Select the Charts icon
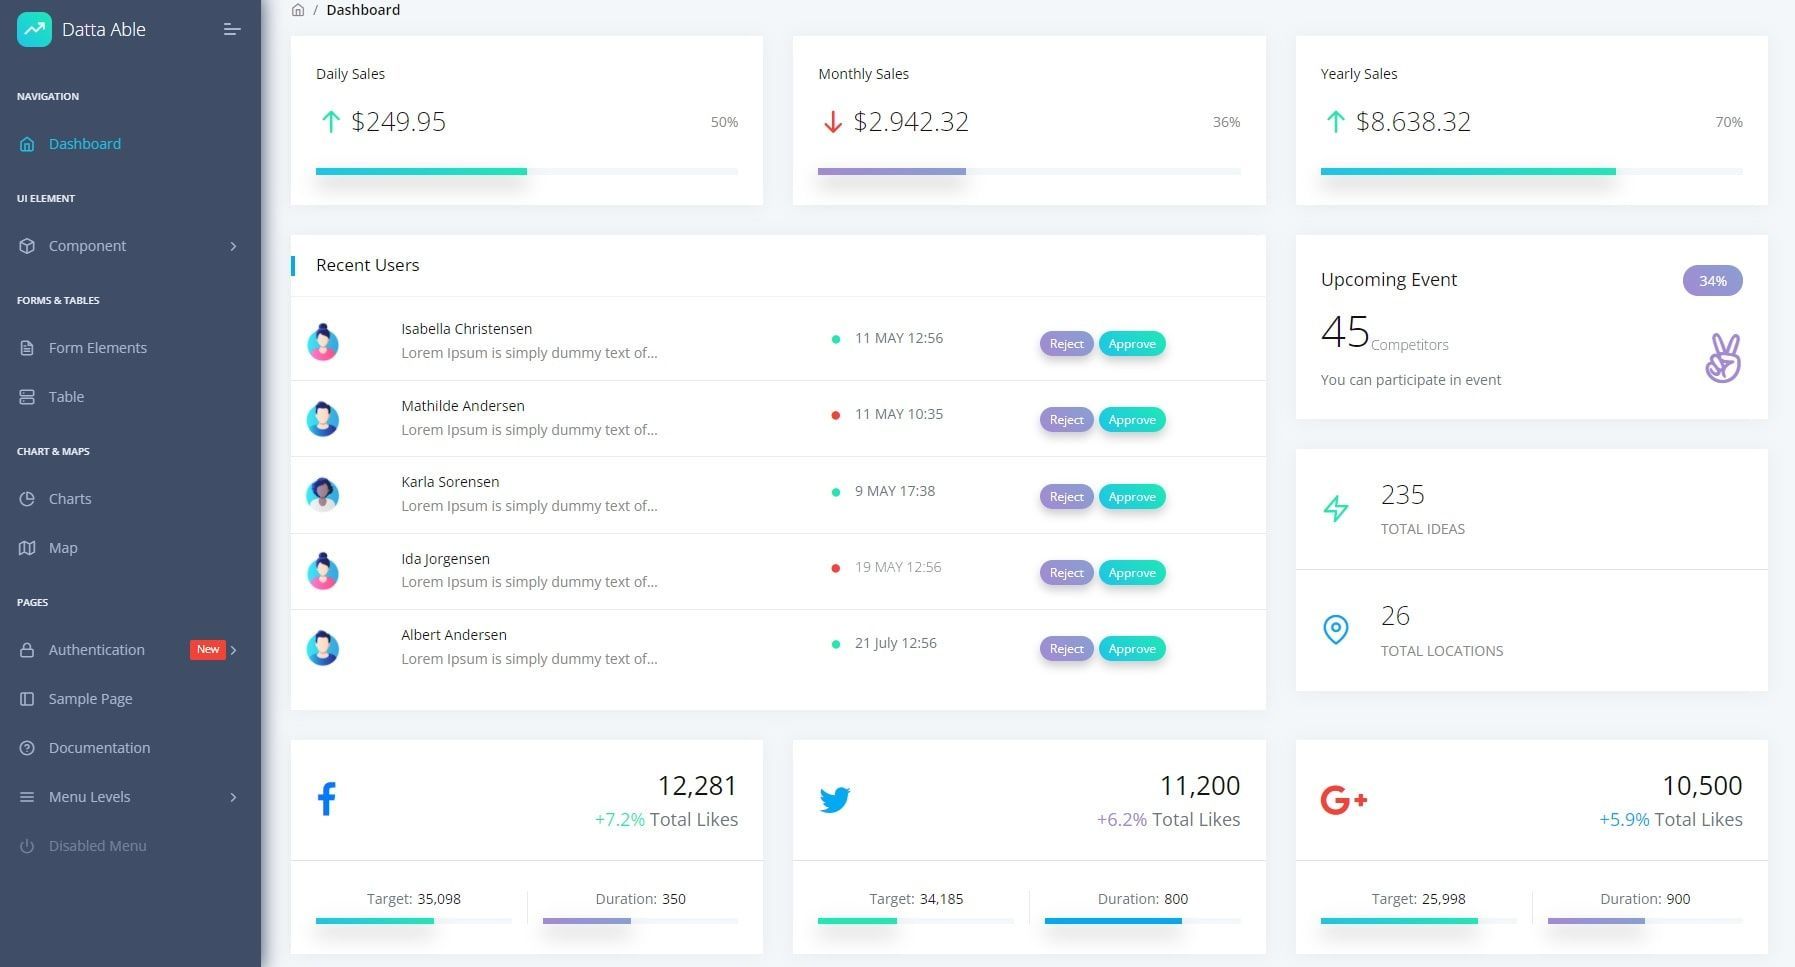 click(x=27, y=498)
